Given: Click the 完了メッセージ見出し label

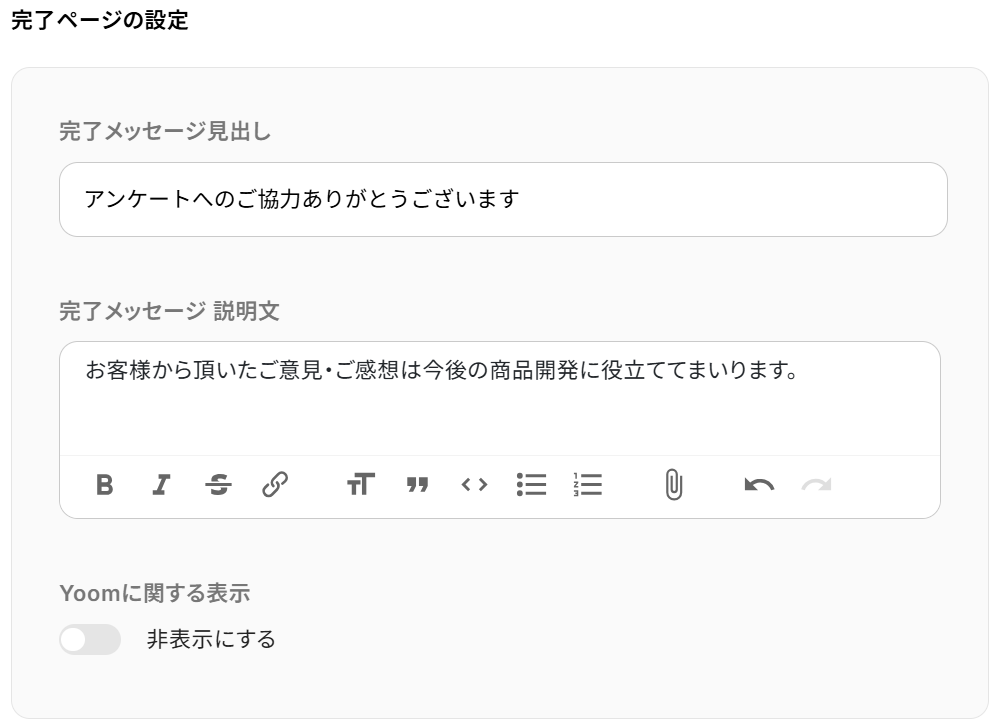Looking at the screenshot, I should [165, 132].
